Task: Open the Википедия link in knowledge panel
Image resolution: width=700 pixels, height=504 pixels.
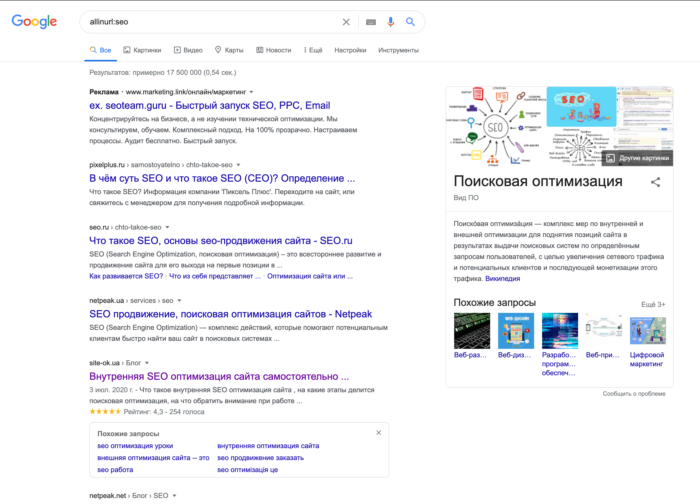Action: click(503, 279)
